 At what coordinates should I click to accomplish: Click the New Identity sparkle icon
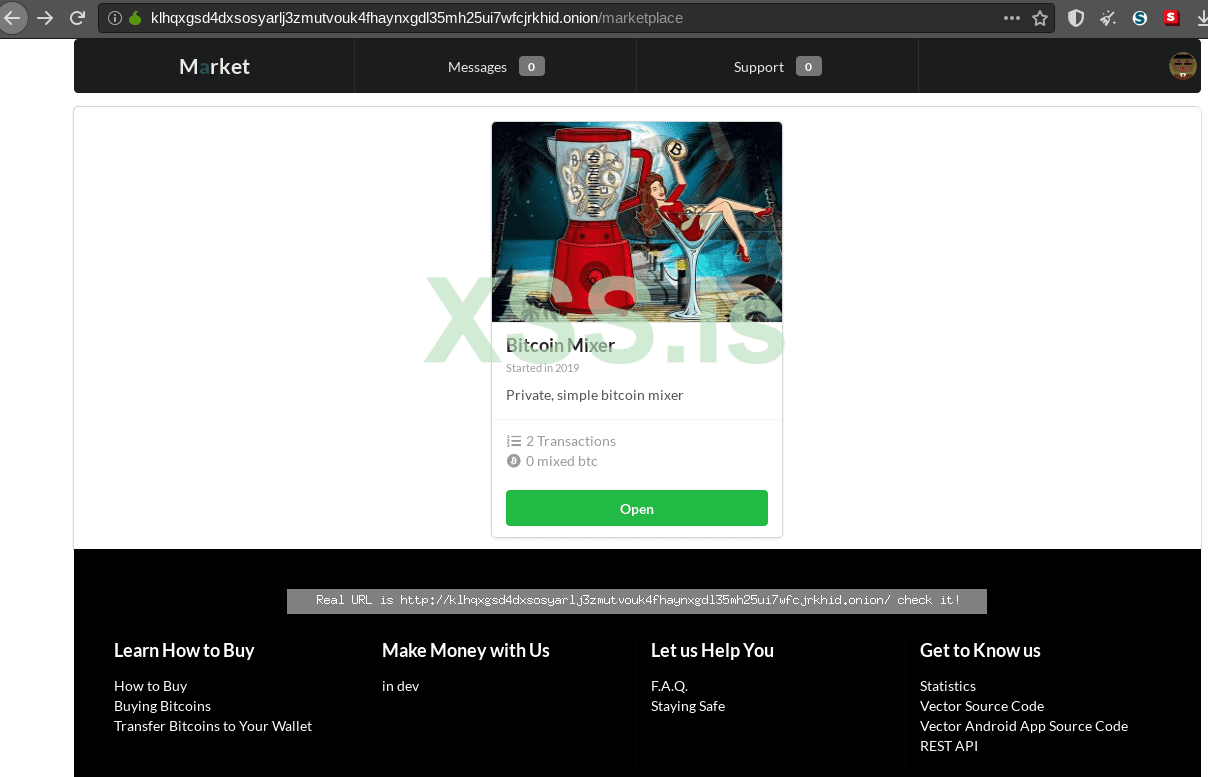click(x=1108, y=18)
